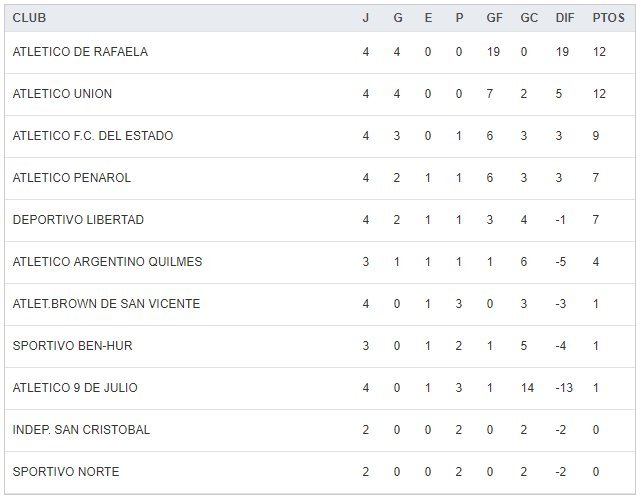
Task: Click Atletico 9 de Julio's -13 difference cell
Action: click(x=564, y=388)
